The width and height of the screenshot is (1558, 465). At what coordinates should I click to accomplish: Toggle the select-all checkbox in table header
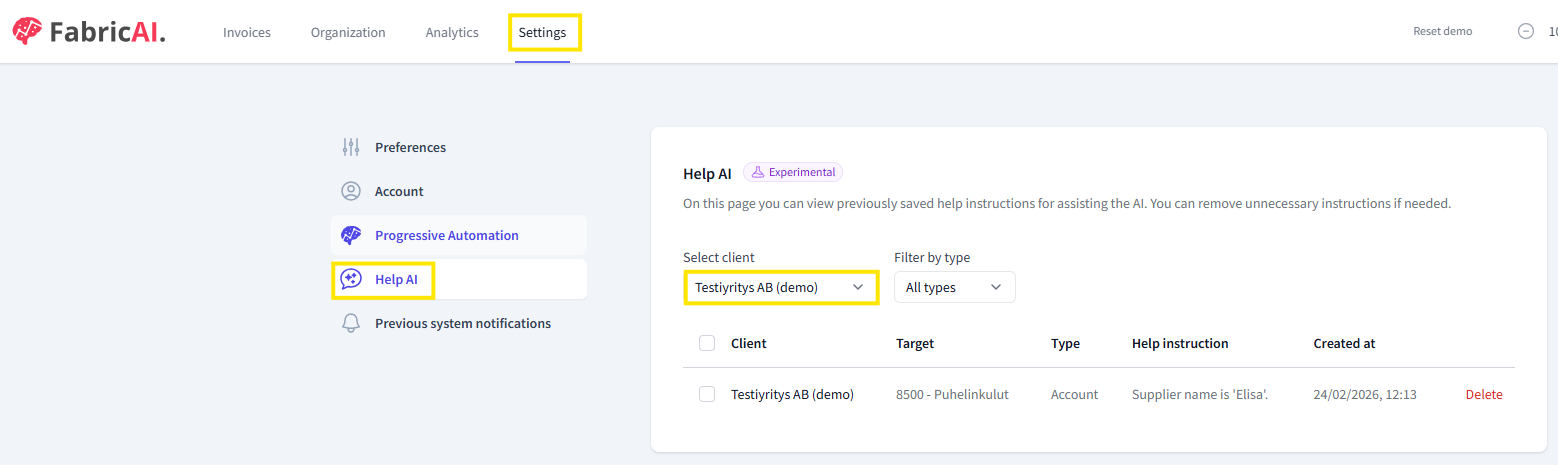(x=707, y=343)
